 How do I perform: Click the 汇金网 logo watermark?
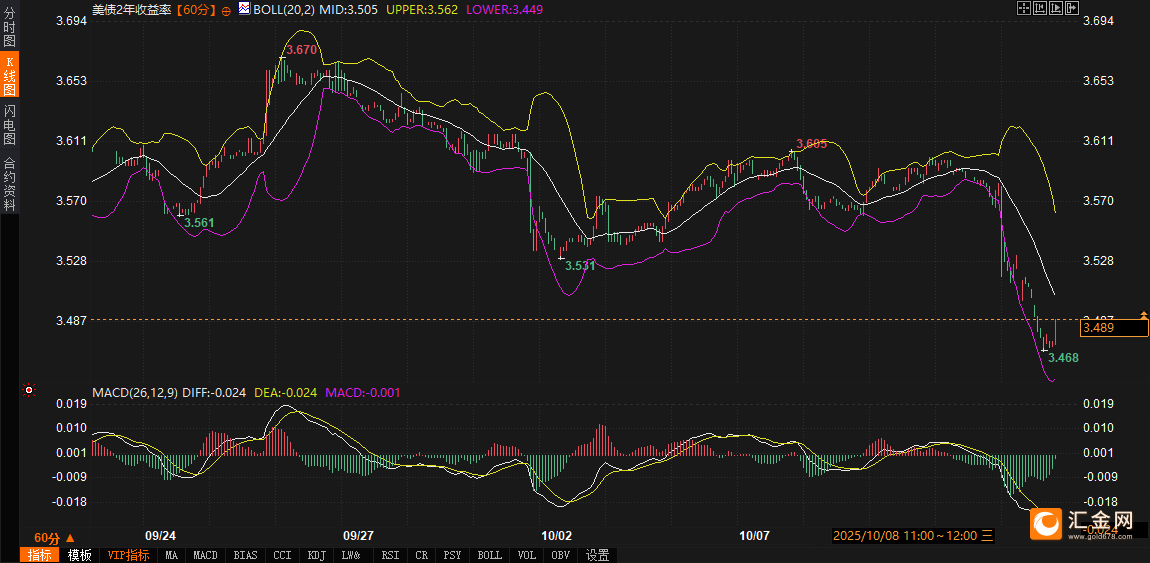1083,521
